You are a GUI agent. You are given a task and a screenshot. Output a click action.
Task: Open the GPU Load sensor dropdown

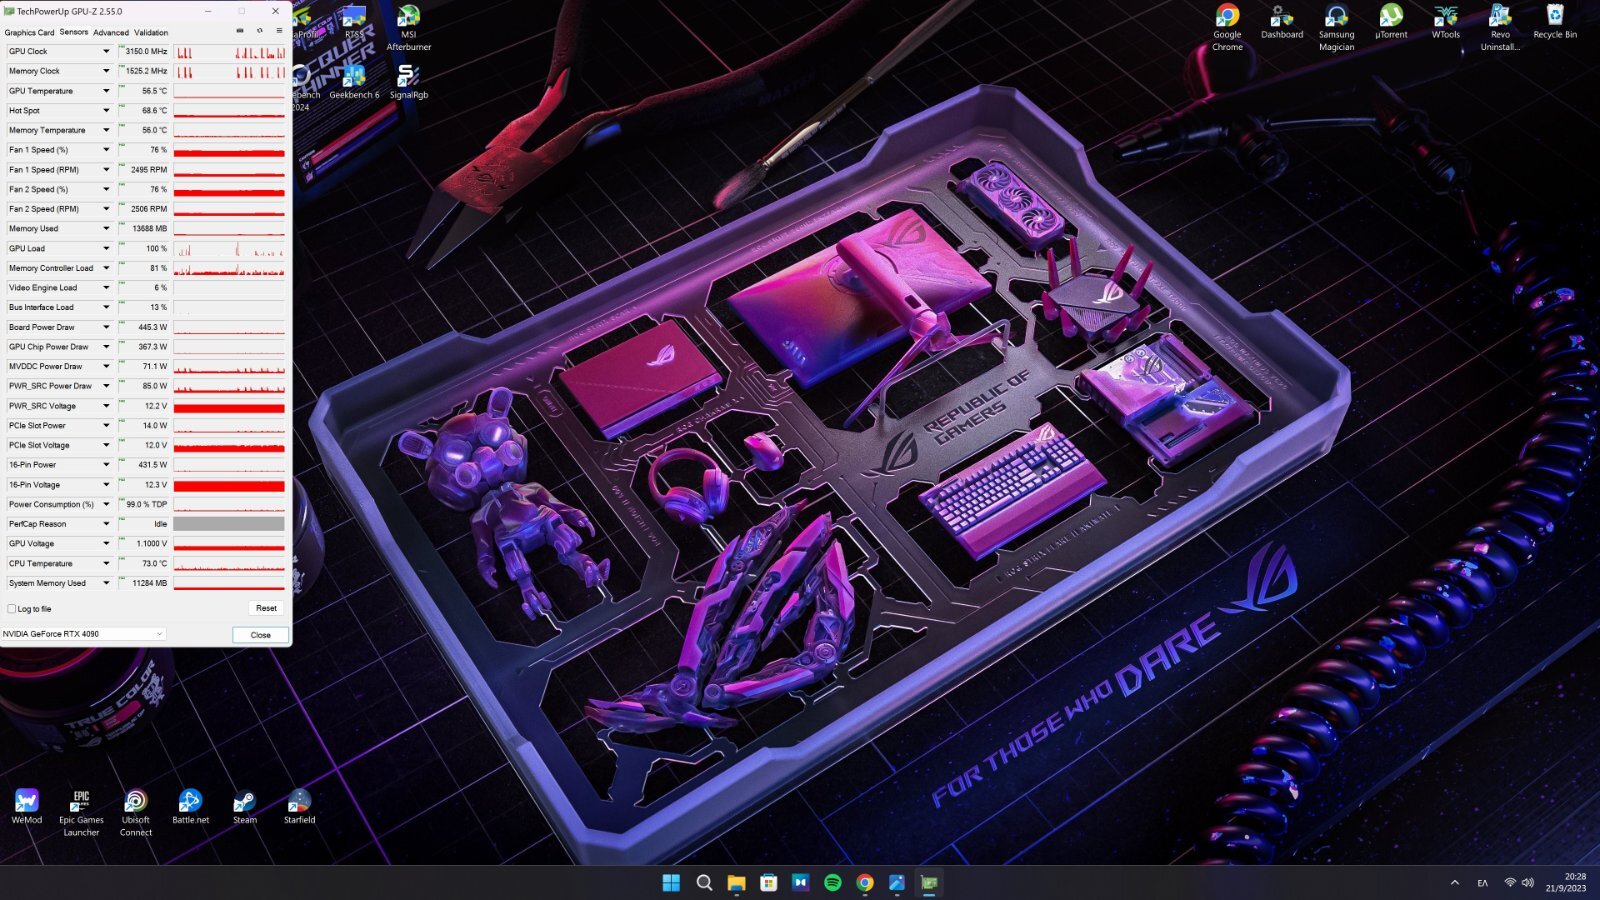[x=106, y=248]
